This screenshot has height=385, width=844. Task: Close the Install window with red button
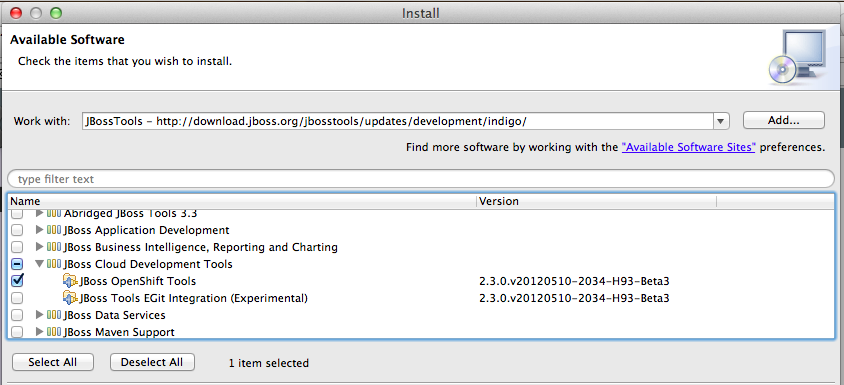click(x=16, y=13)
